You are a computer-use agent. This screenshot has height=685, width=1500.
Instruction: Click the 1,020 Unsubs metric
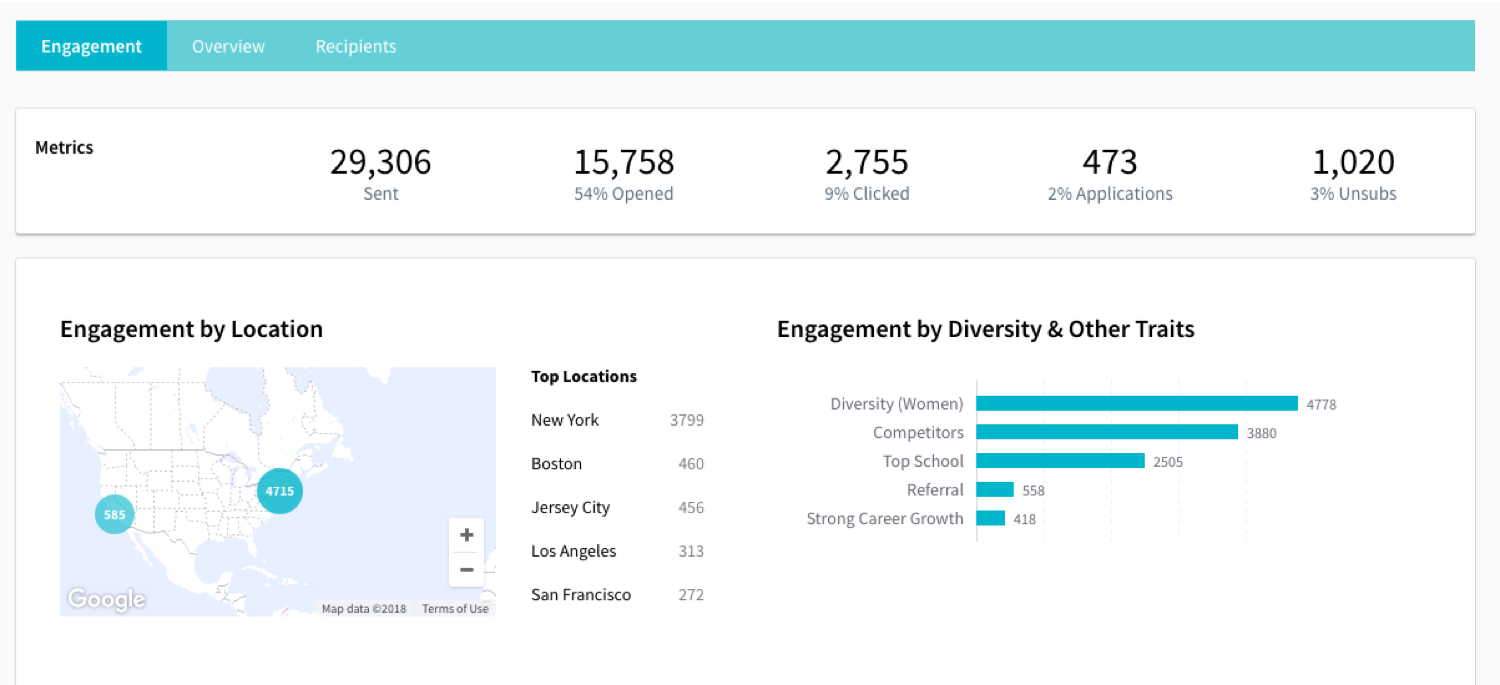[1353, 174]
